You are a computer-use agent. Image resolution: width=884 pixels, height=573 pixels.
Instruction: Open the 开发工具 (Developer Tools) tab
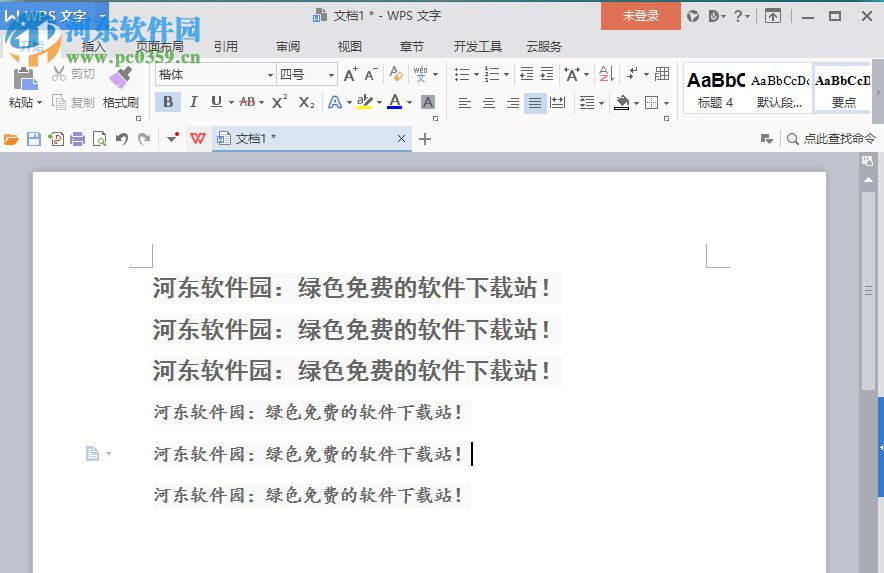tap(478, 47)
